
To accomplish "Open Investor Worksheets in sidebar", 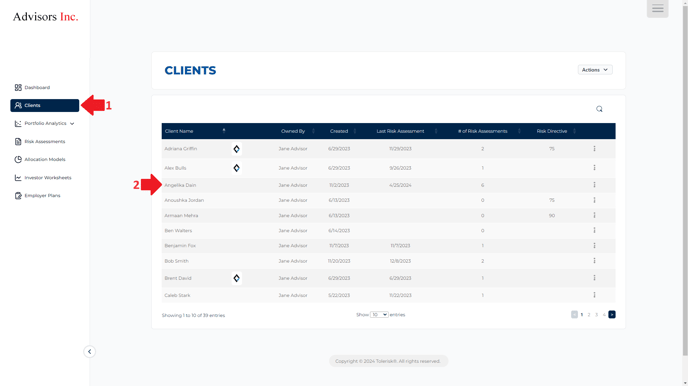I will [43, 178].
